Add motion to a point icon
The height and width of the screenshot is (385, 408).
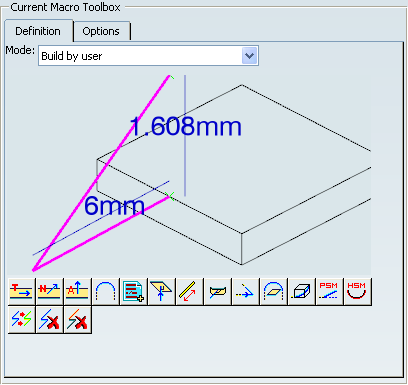(x=246, y=292)
